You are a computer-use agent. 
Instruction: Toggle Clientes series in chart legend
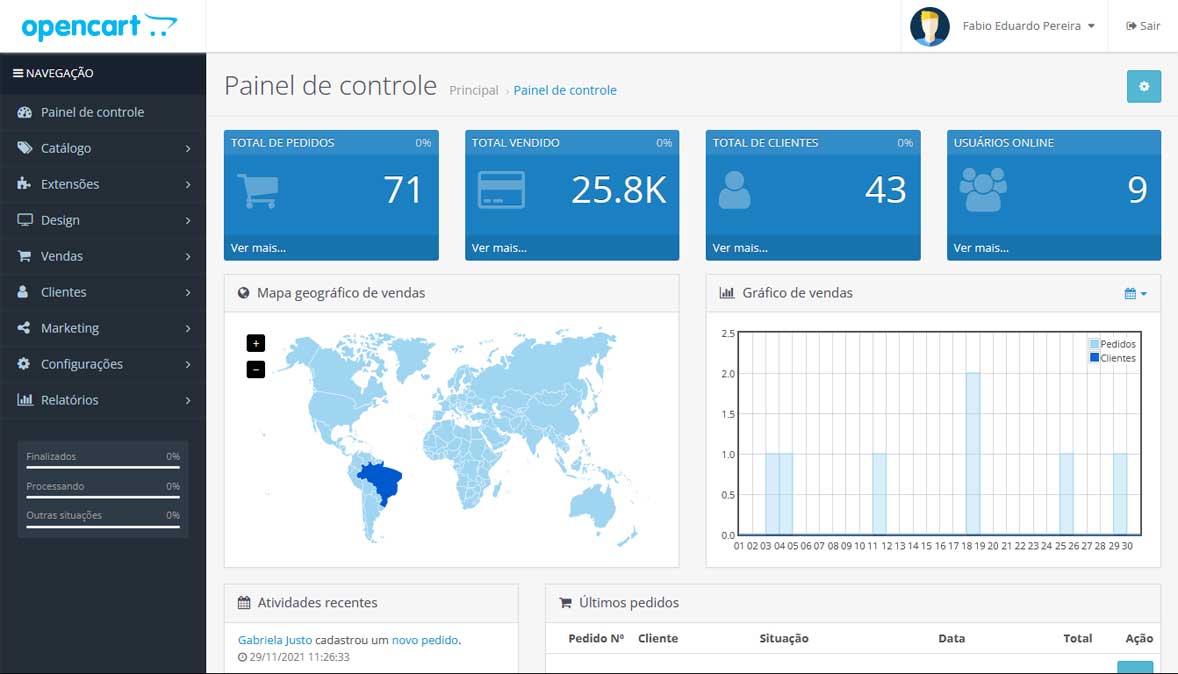pos(1116,358)
